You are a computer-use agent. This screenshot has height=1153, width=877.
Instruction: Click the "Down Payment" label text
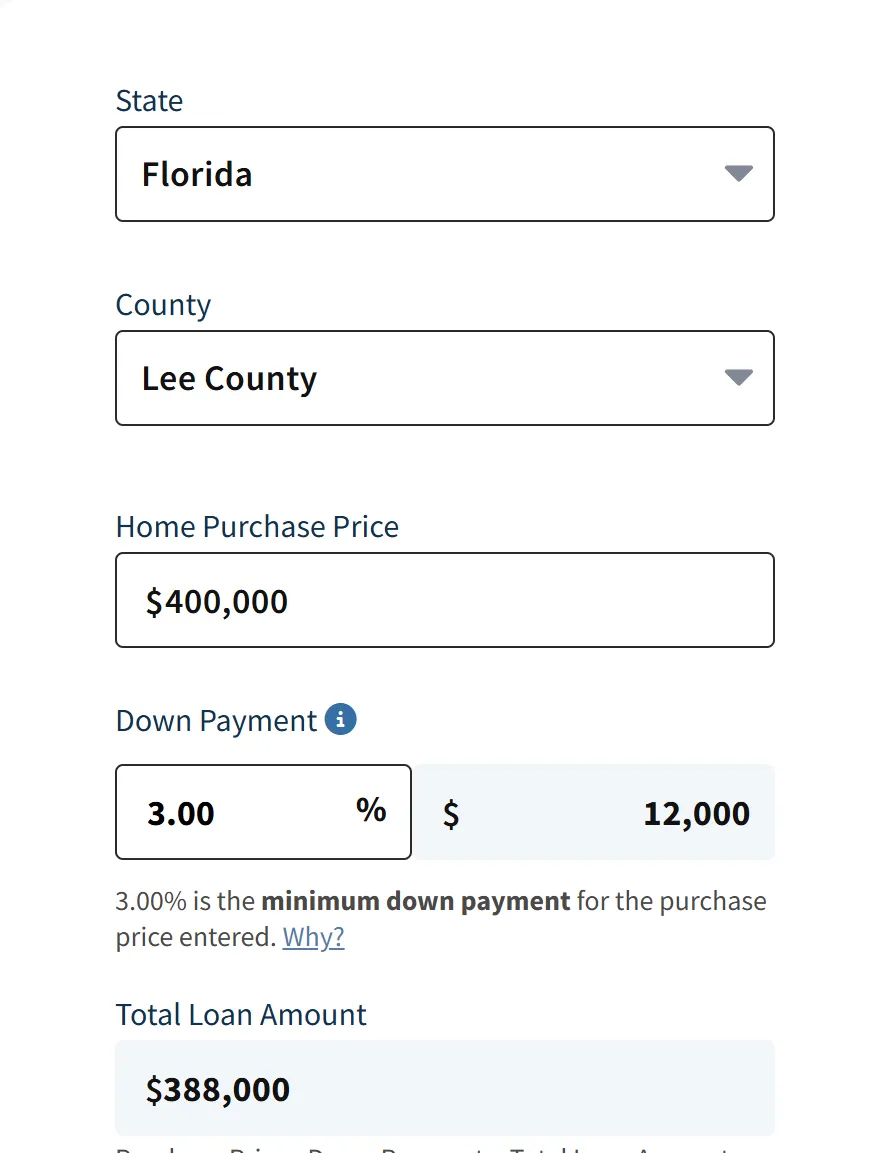216,721
